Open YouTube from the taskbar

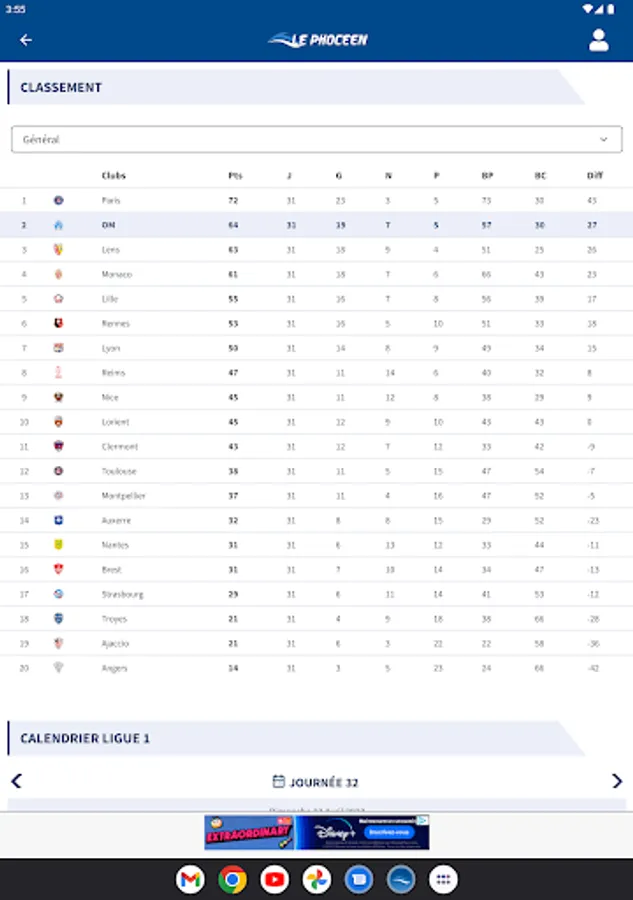[275, 879]
